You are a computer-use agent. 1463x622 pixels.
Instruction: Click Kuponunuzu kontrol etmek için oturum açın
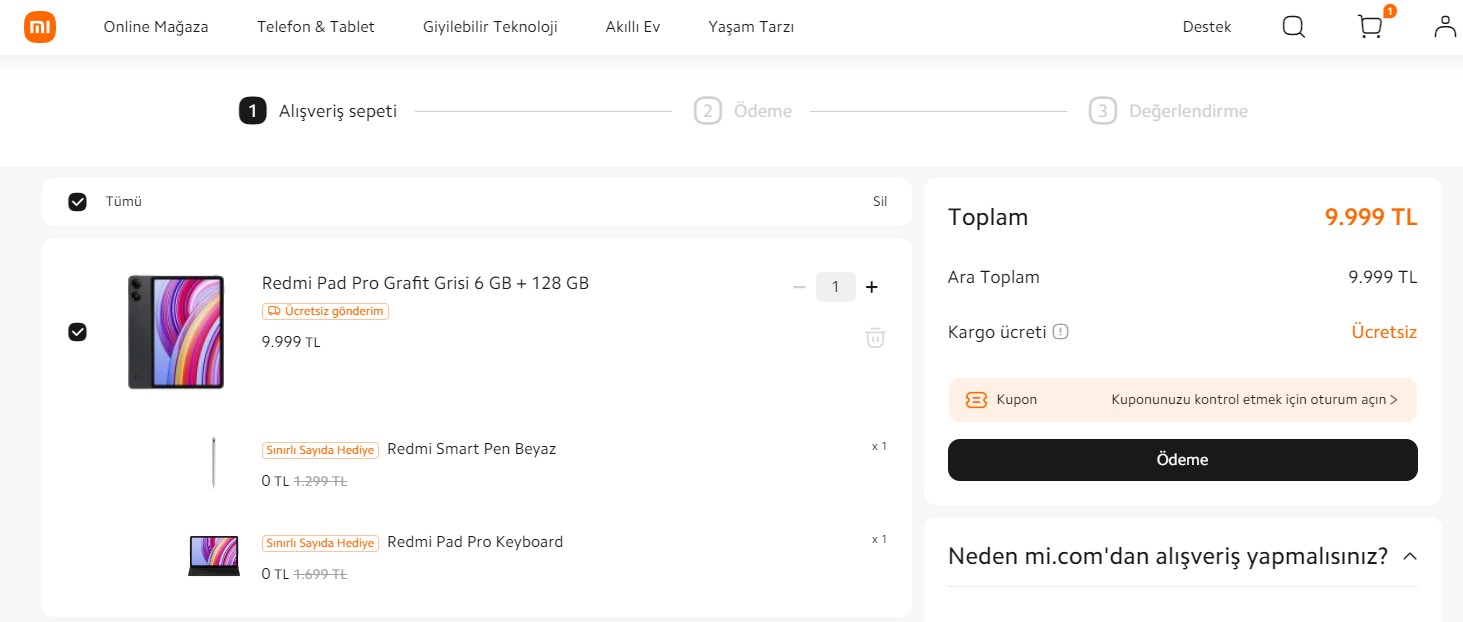[x=1248, y=400]
